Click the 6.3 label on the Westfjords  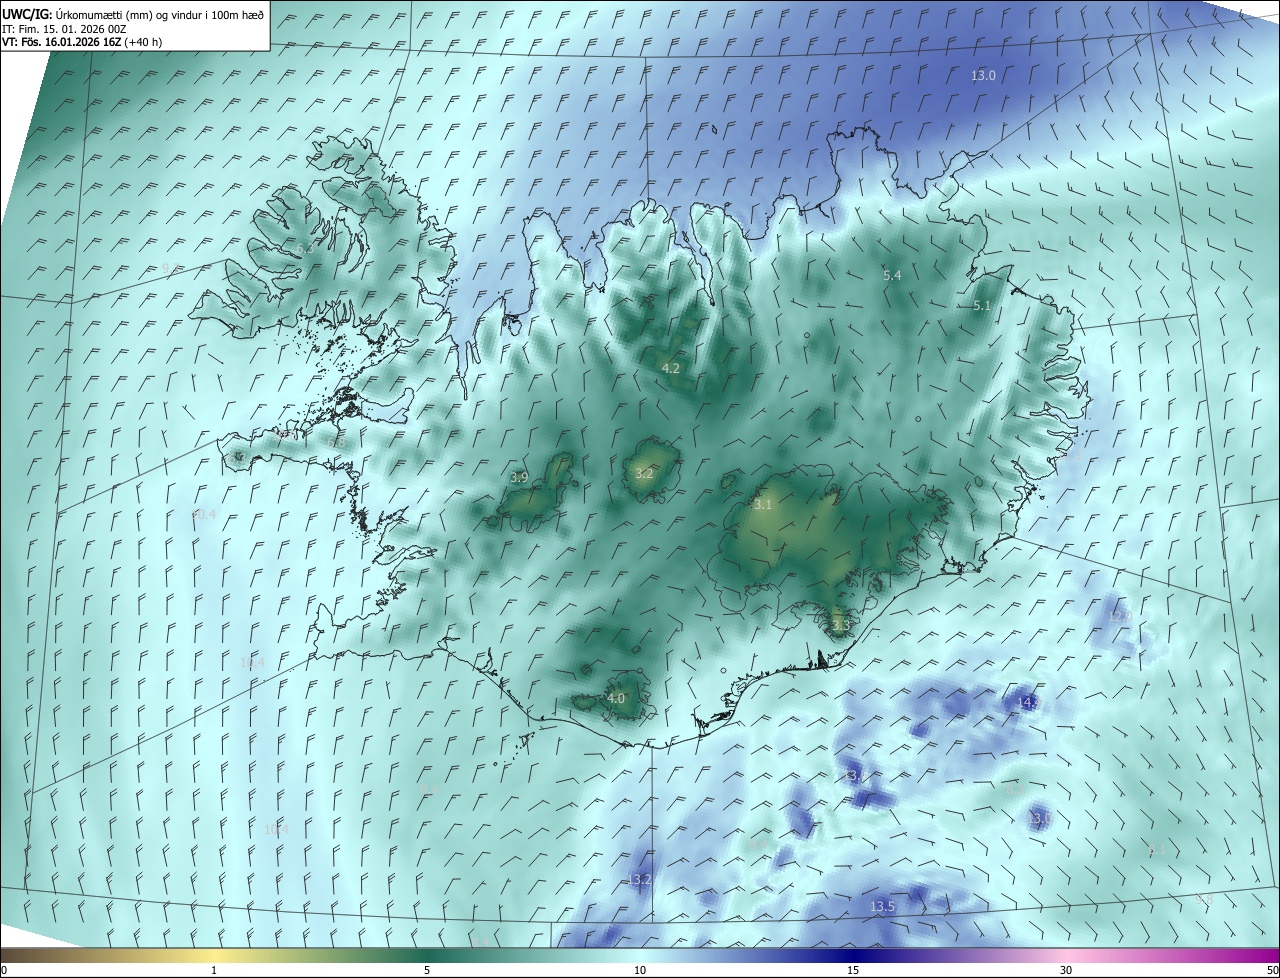click(x=305, y=247)
